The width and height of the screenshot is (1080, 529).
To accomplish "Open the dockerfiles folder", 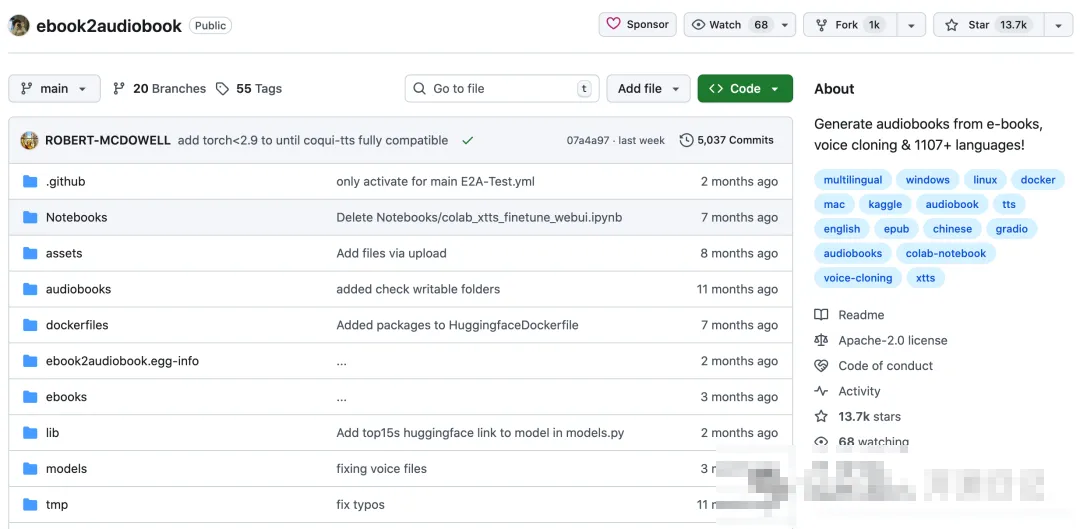I will tap(77, 325).
